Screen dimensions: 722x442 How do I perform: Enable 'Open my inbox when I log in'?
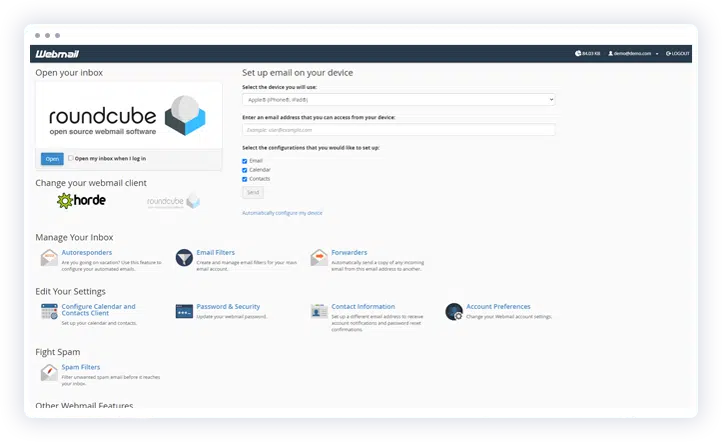[71, 158]
